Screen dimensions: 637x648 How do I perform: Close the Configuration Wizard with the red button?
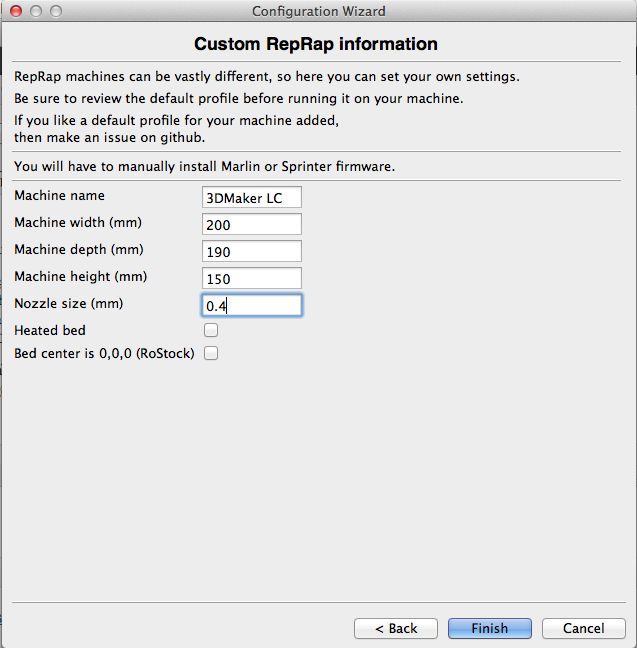pos(16,11)
